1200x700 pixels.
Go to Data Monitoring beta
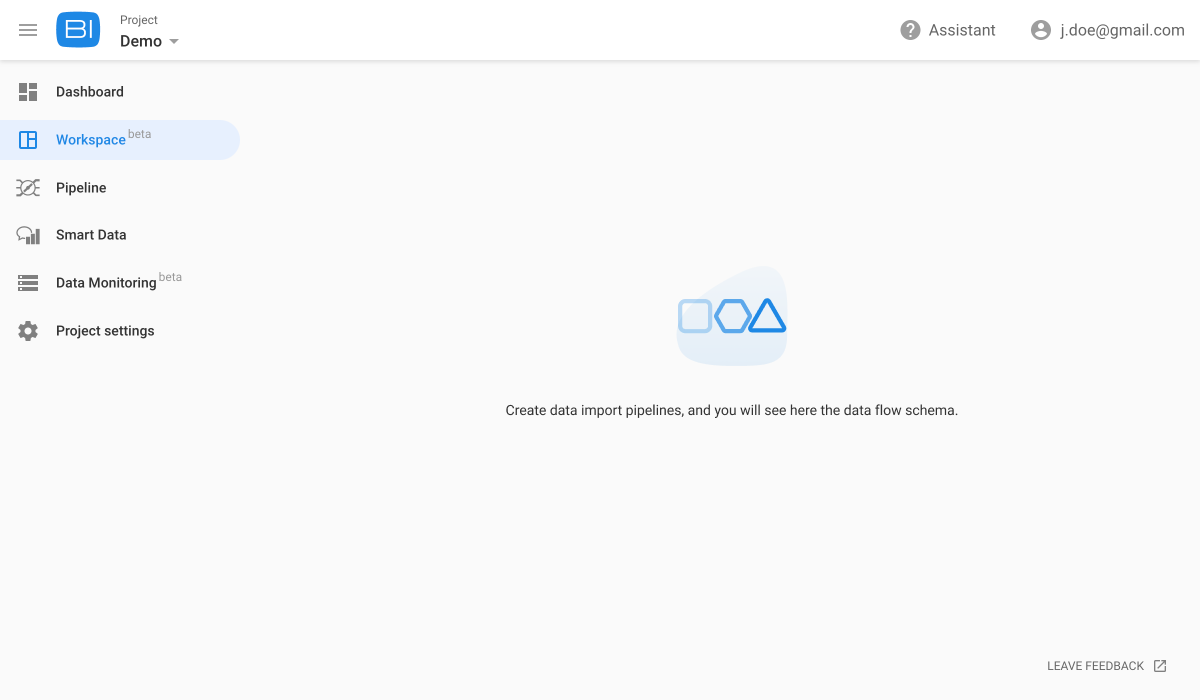click(120, 283)
